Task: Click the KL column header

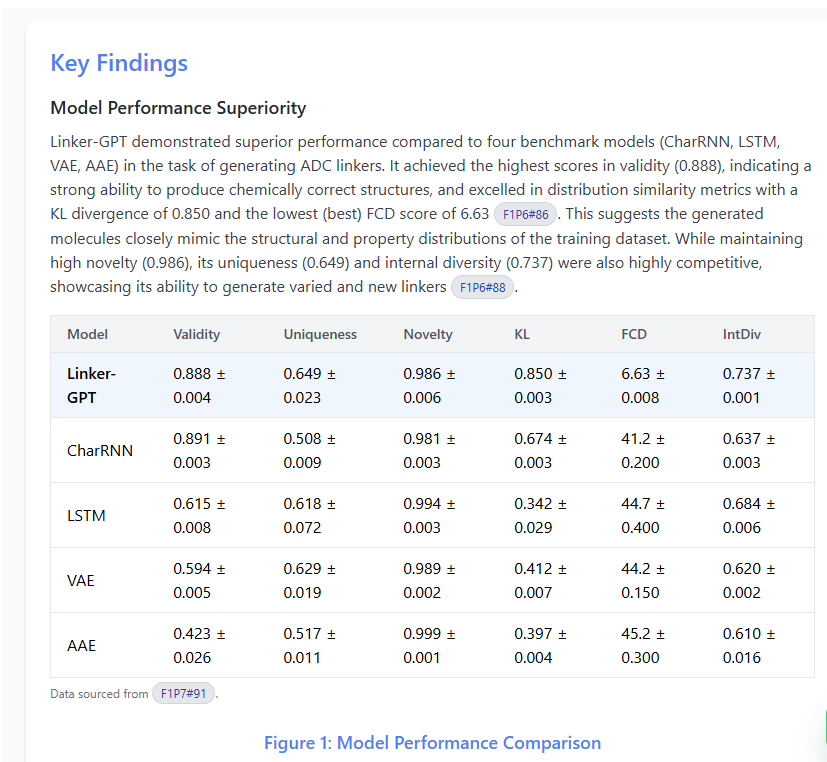Action: coord(523,334)
